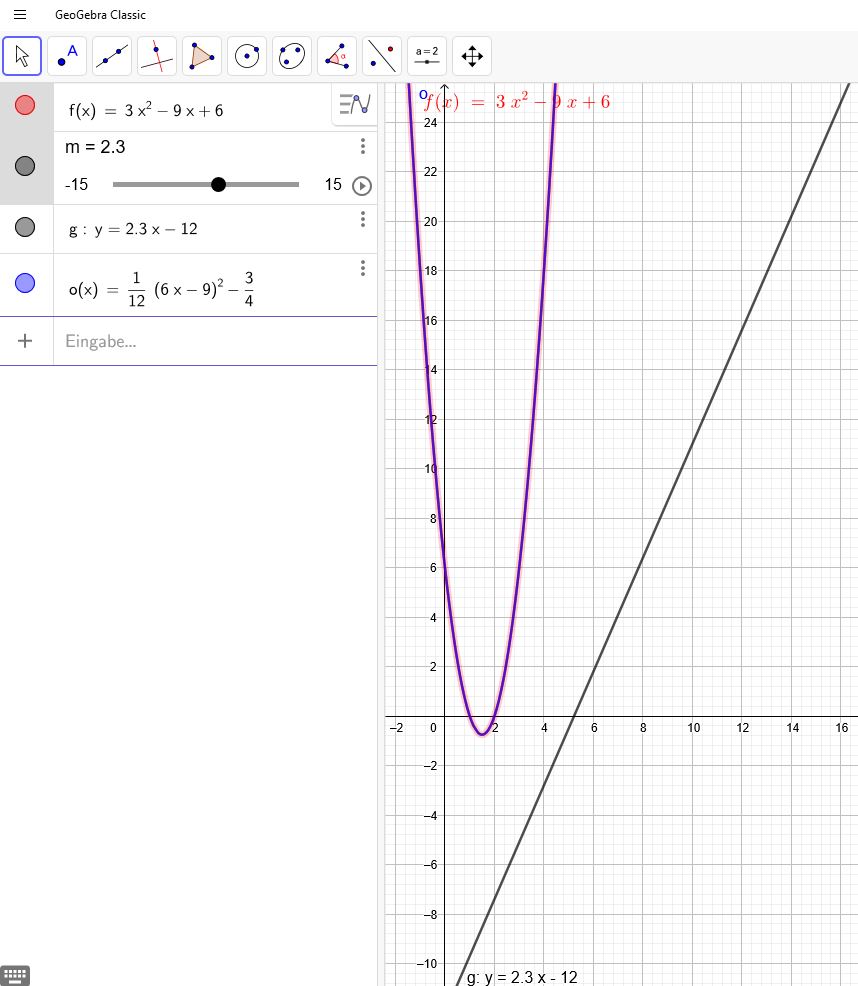The image size is (858, 986).
Task: Select the Slider a=2 tool
Action: click(427, 56)
